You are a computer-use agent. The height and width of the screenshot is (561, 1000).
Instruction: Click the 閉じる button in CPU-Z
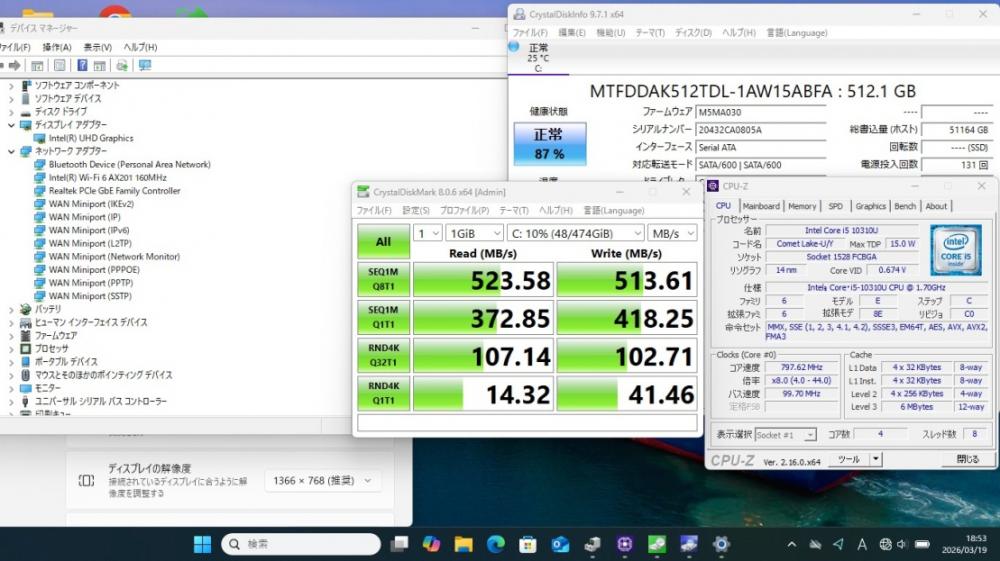pyautogui.click(x=967, y=459)
